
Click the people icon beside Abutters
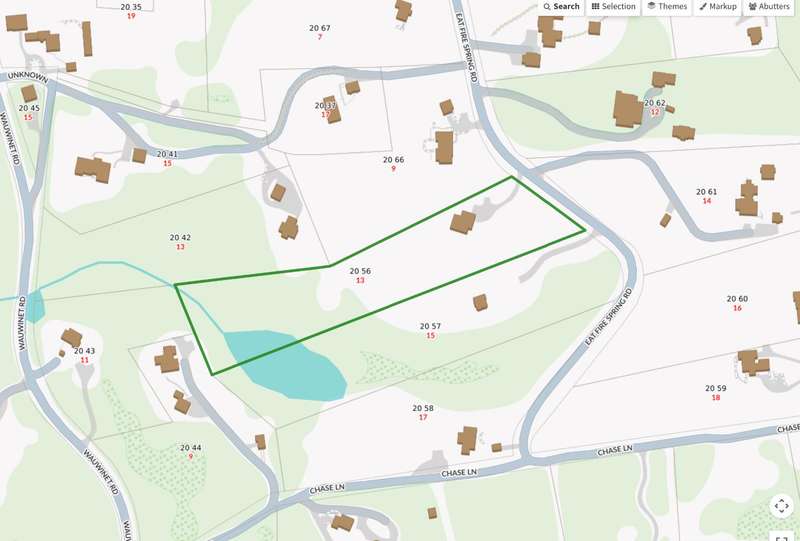click(x=753, y=7)
